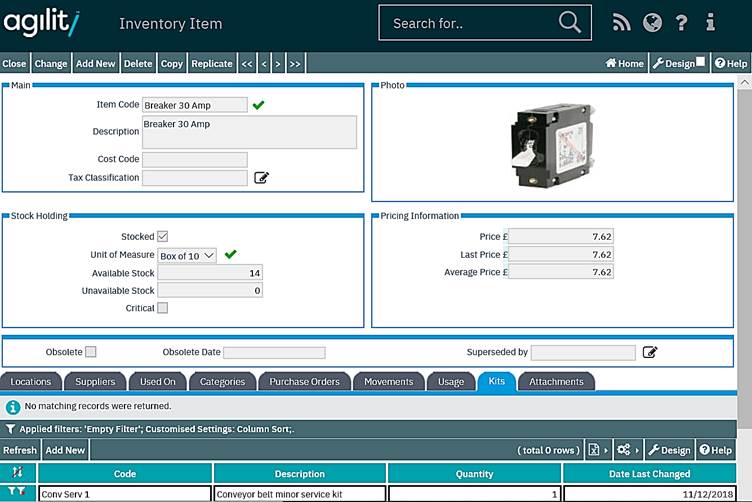Open the grid settings gears menu
Screen dimensions: 752x502
click(x=626, y=450)
